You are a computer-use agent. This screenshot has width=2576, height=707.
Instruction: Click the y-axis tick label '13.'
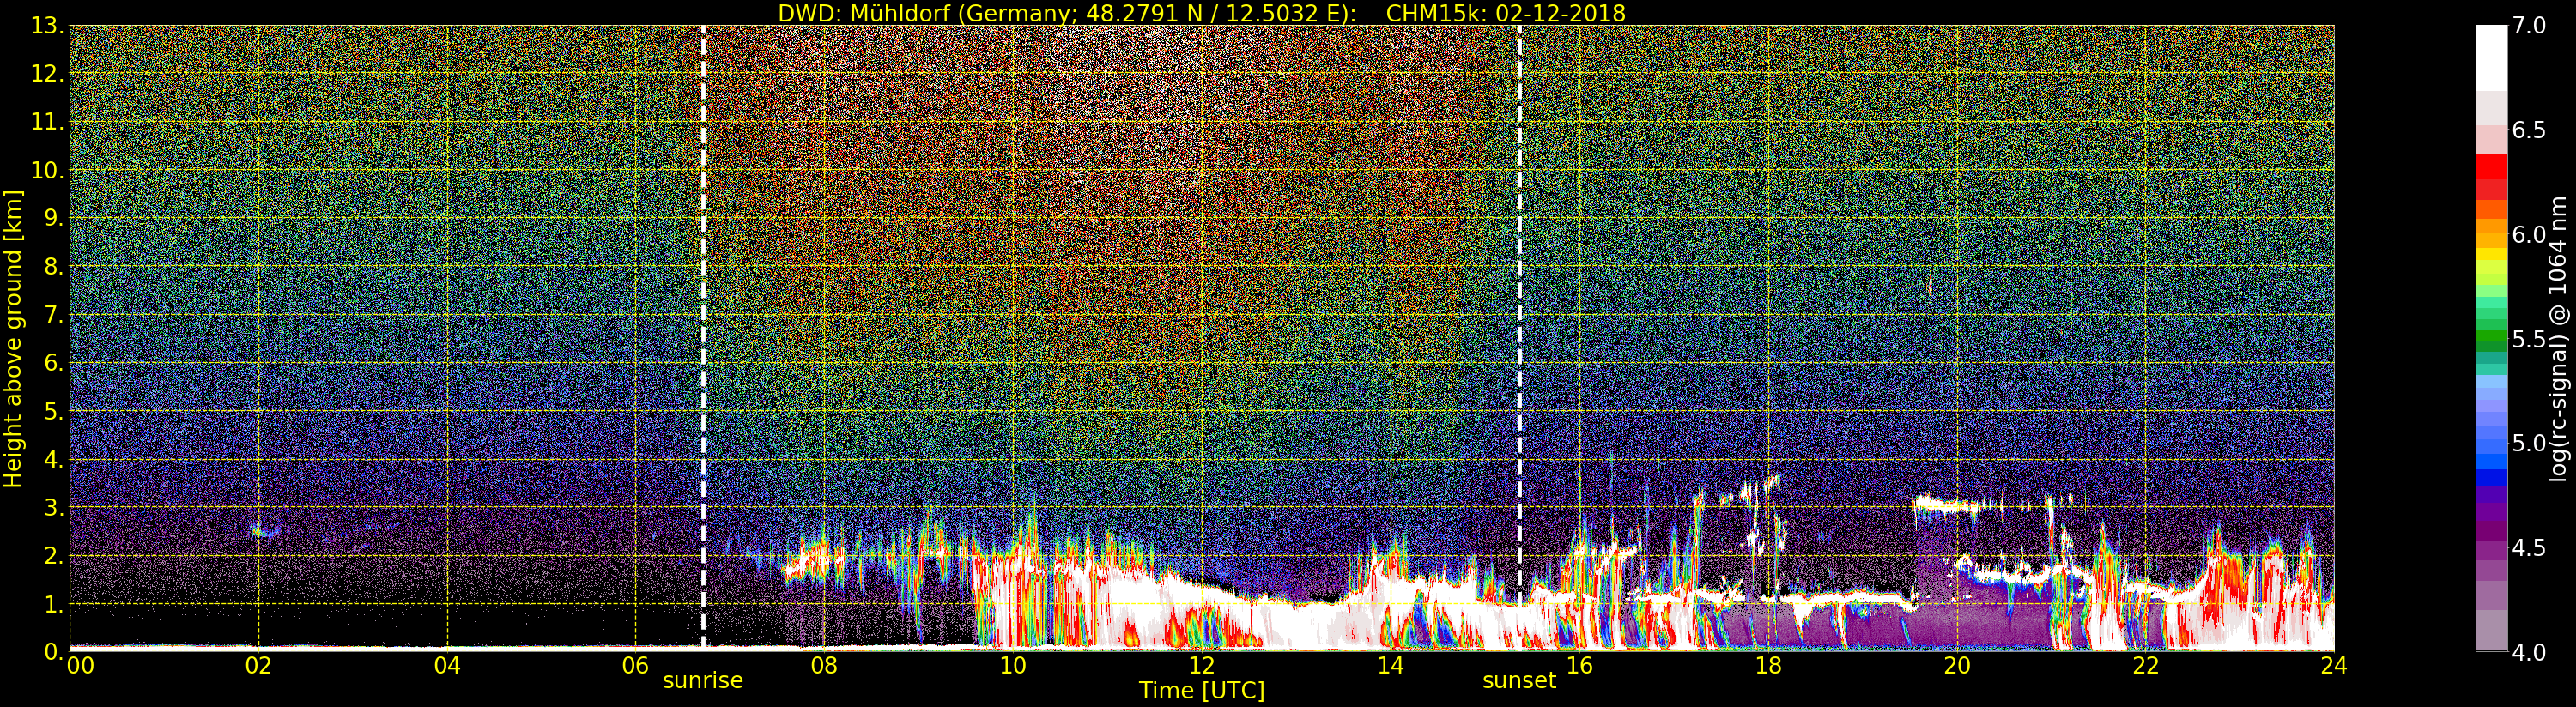click(46, 26)
